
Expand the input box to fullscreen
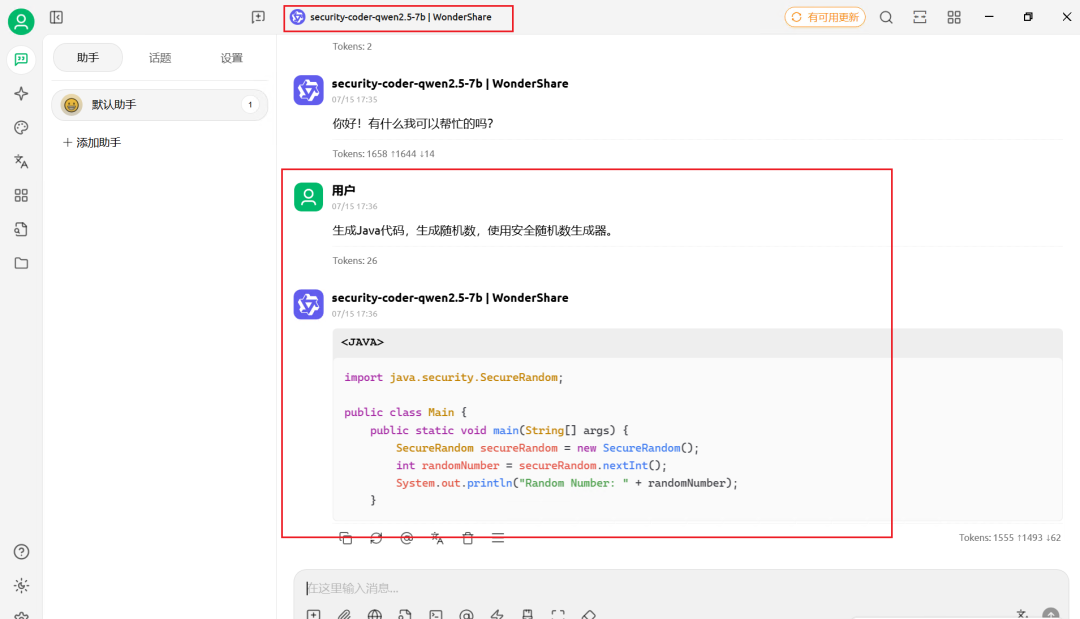(x=558, y=614)
